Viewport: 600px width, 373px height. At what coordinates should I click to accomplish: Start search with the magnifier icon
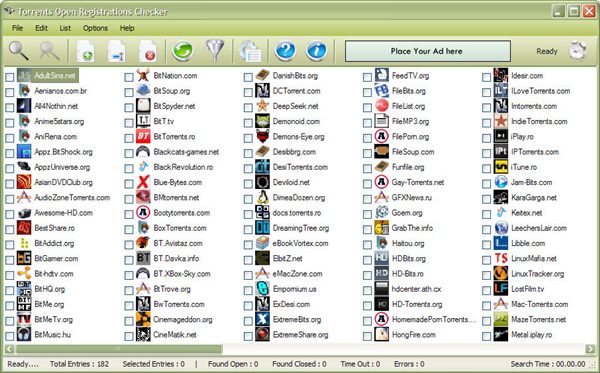point(19,50)
